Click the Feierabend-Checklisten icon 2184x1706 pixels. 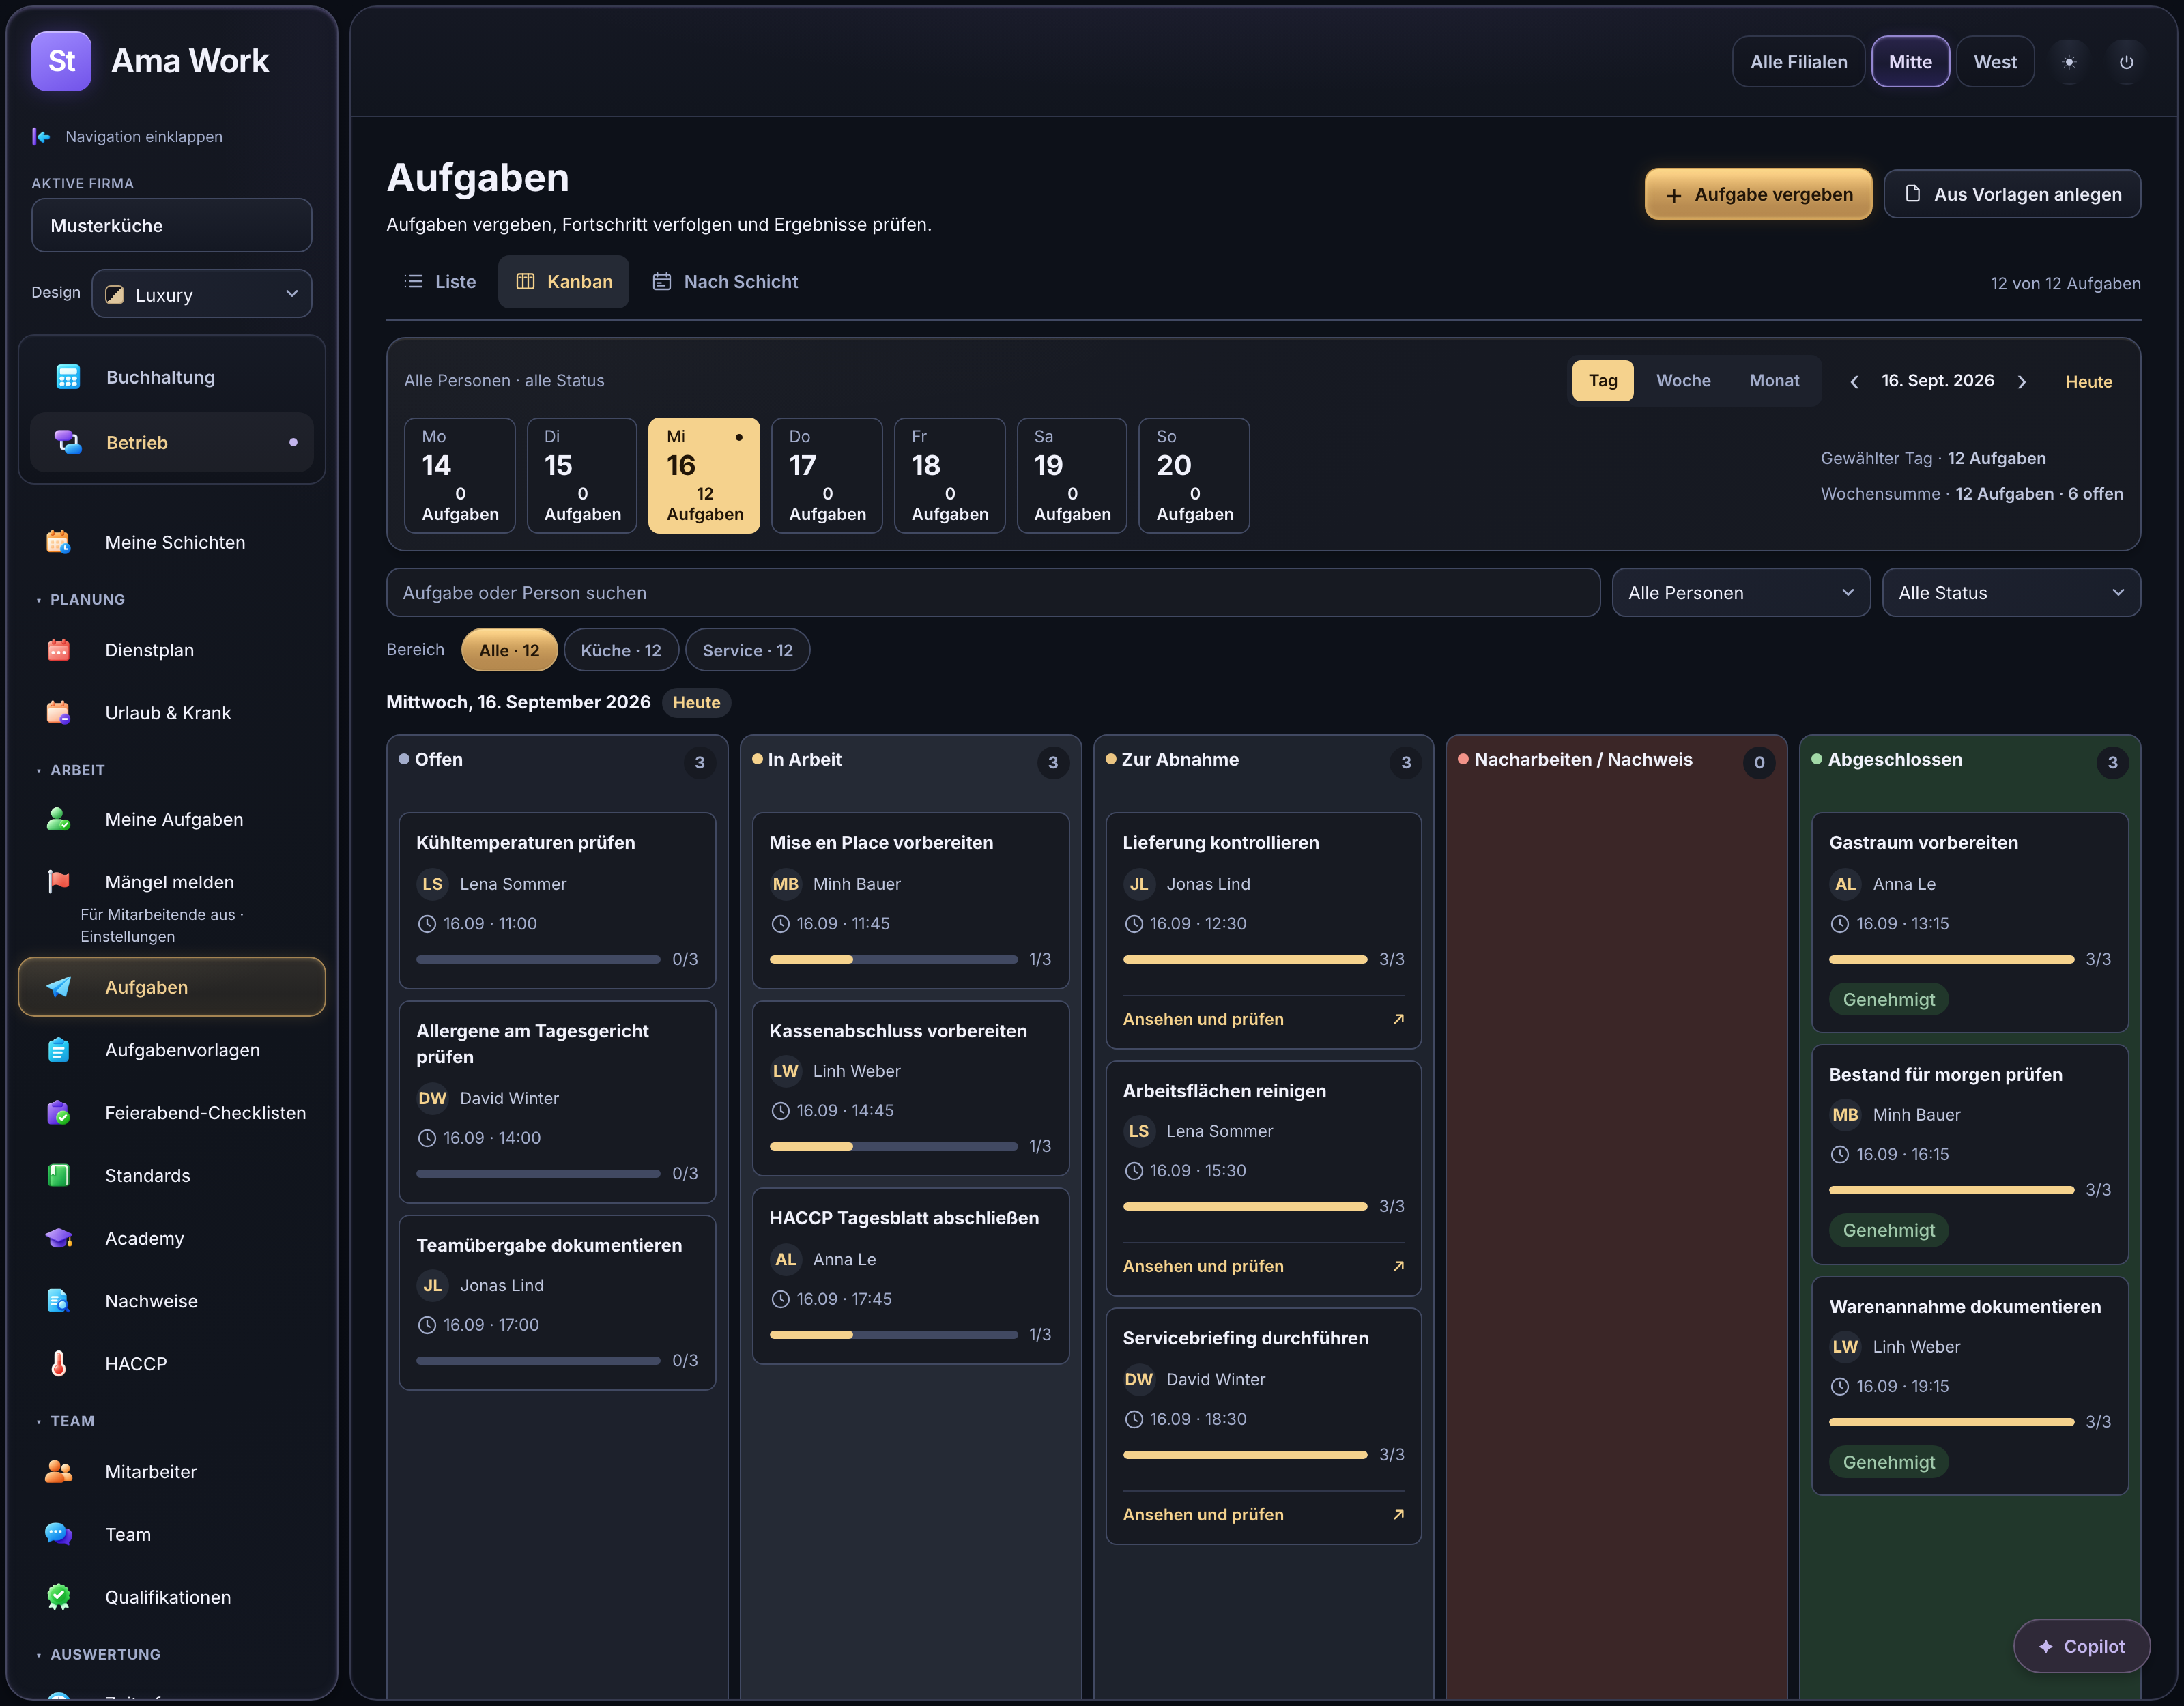tap(59, 1113)
